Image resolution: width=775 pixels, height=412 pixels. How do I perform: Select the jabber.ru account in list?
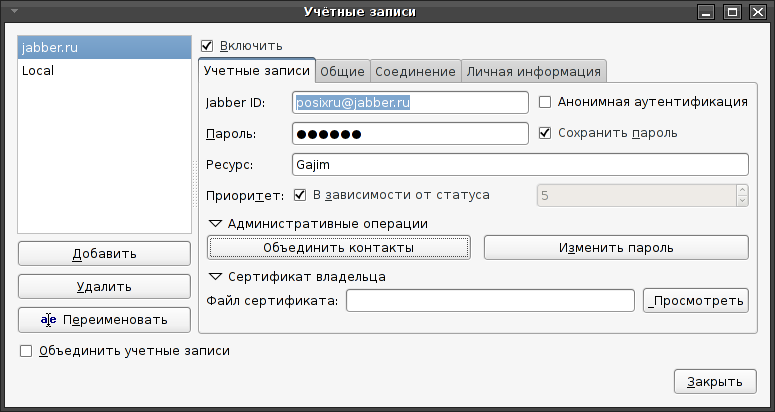coord(104,48)
